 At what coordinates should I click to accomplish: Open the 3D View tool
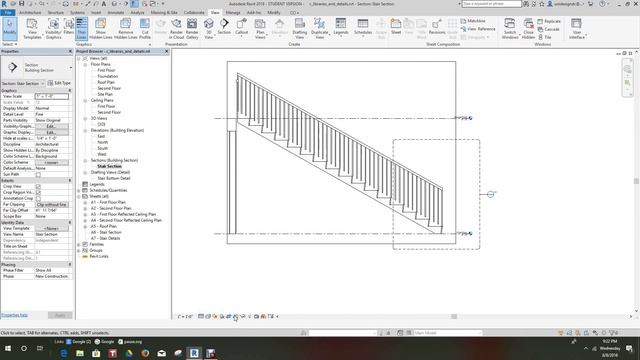tap(209, 29)
